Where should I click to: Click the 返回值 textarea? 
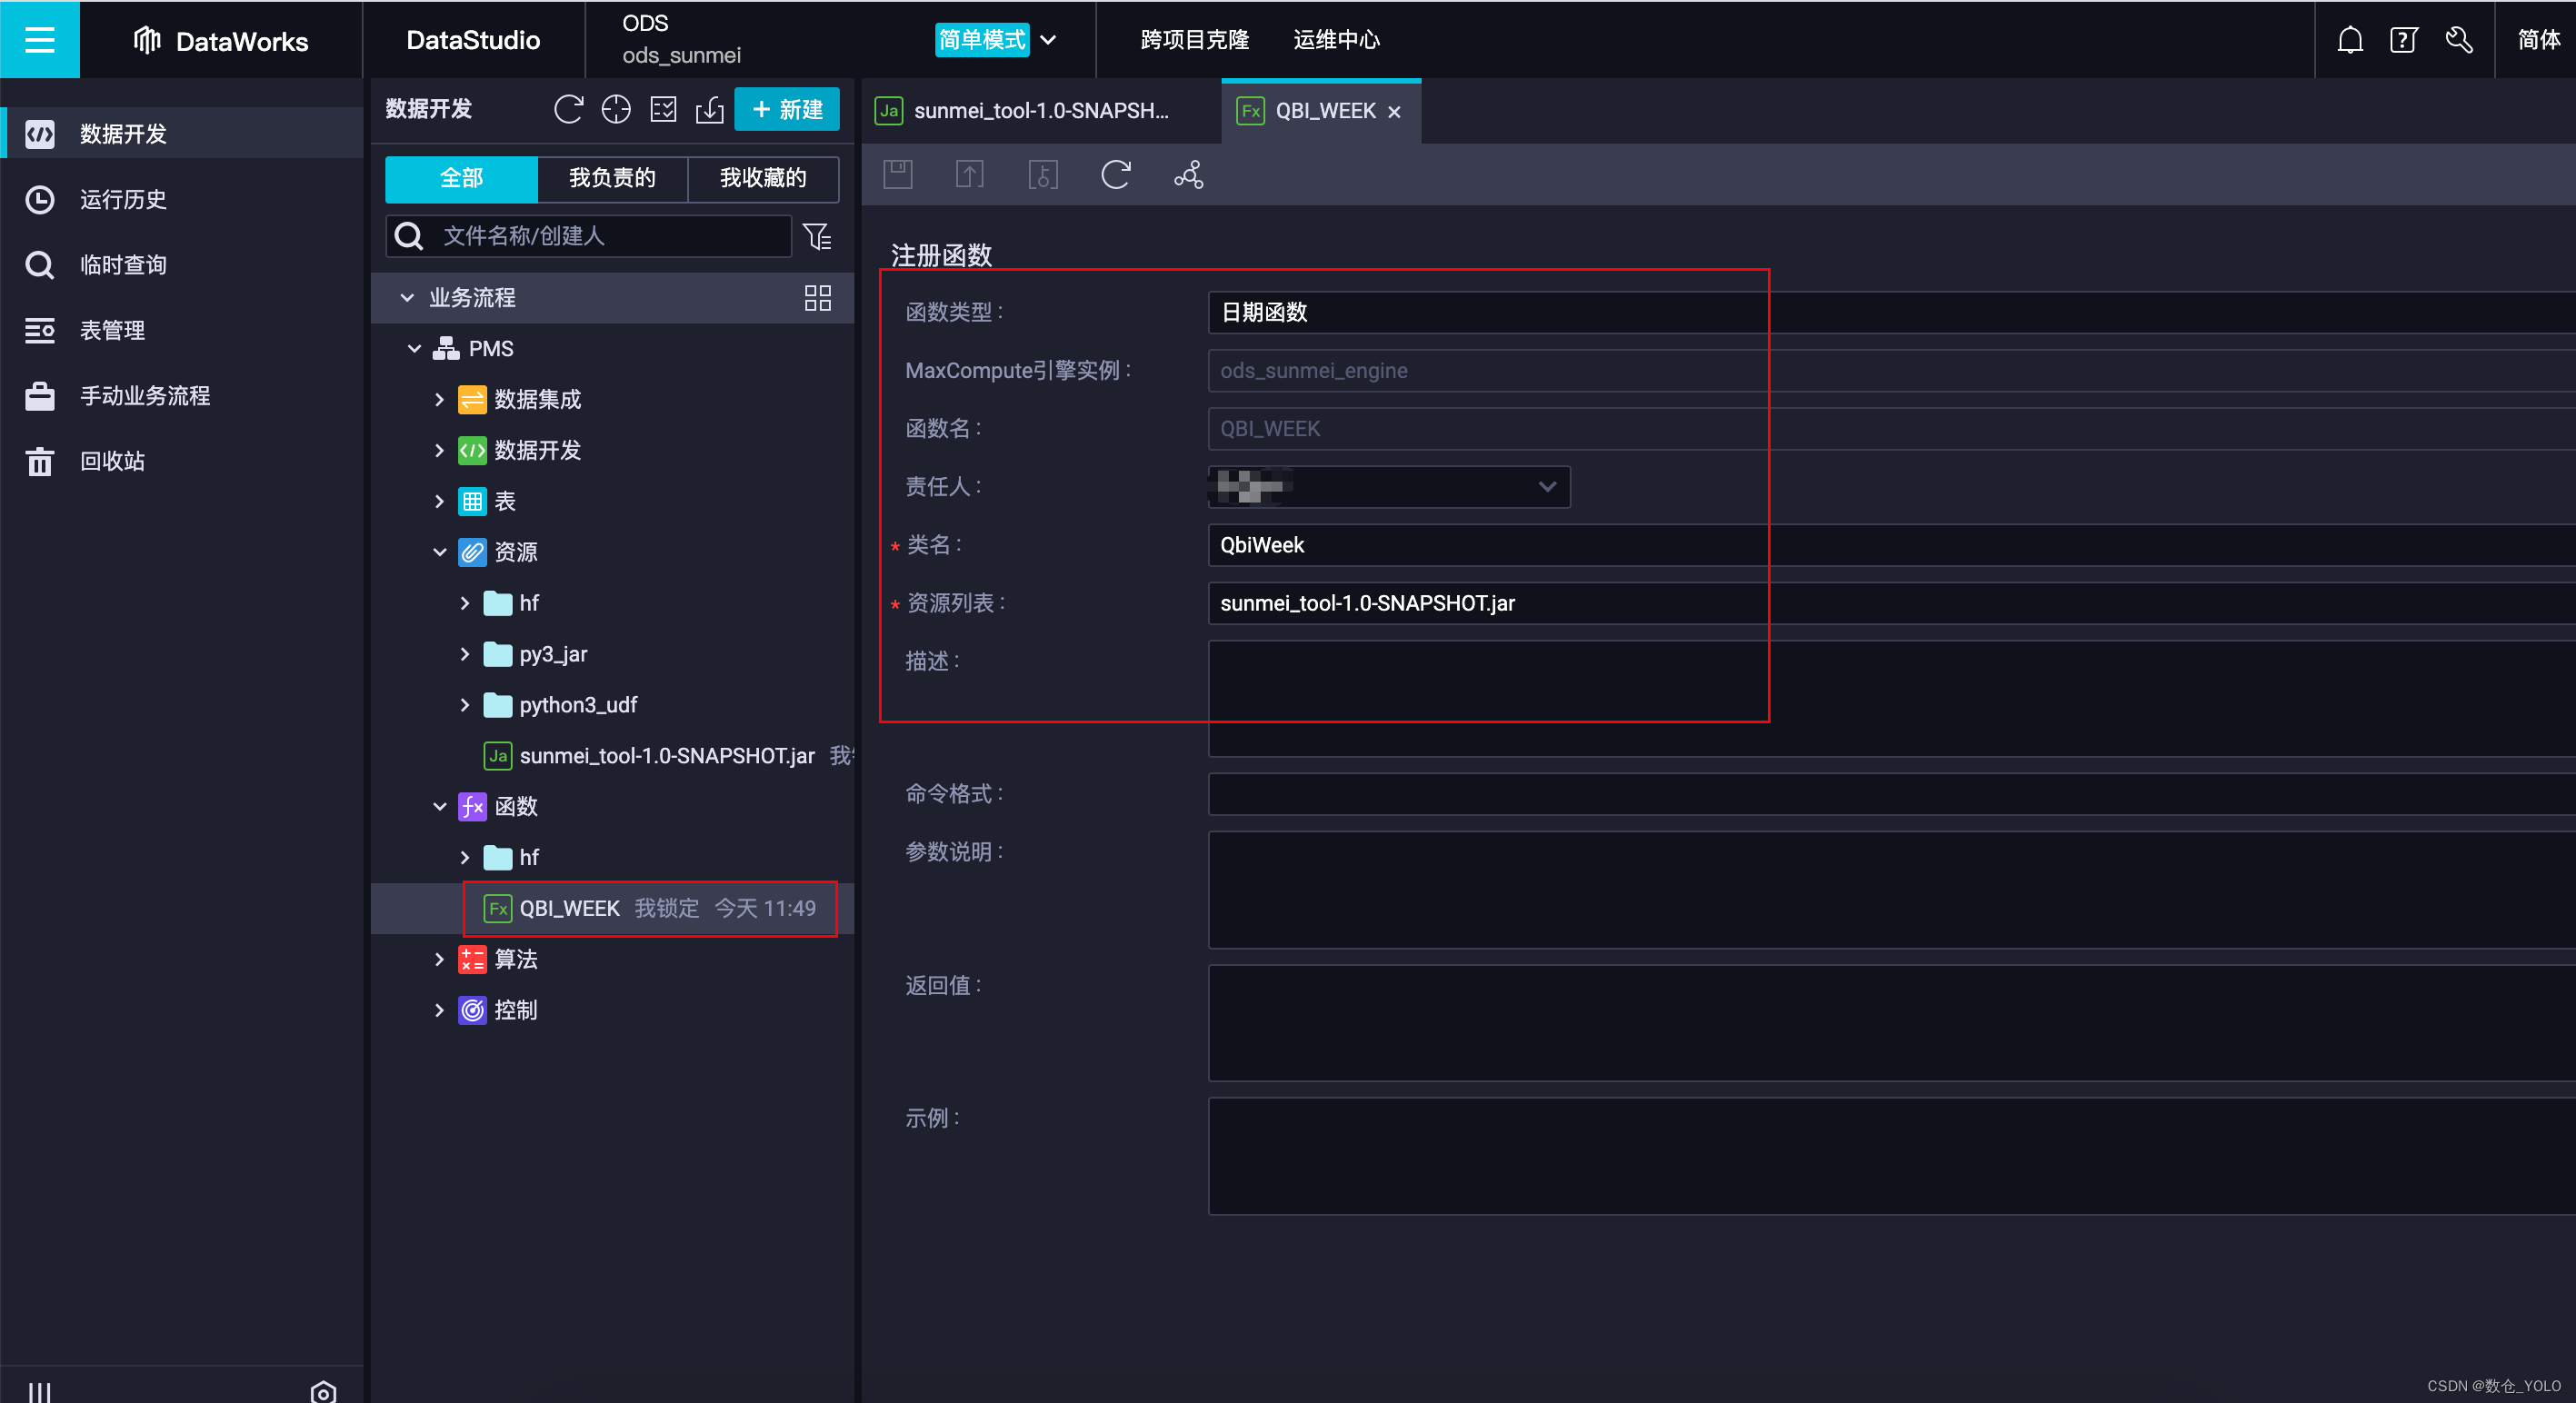[x=1891, y=1022]
